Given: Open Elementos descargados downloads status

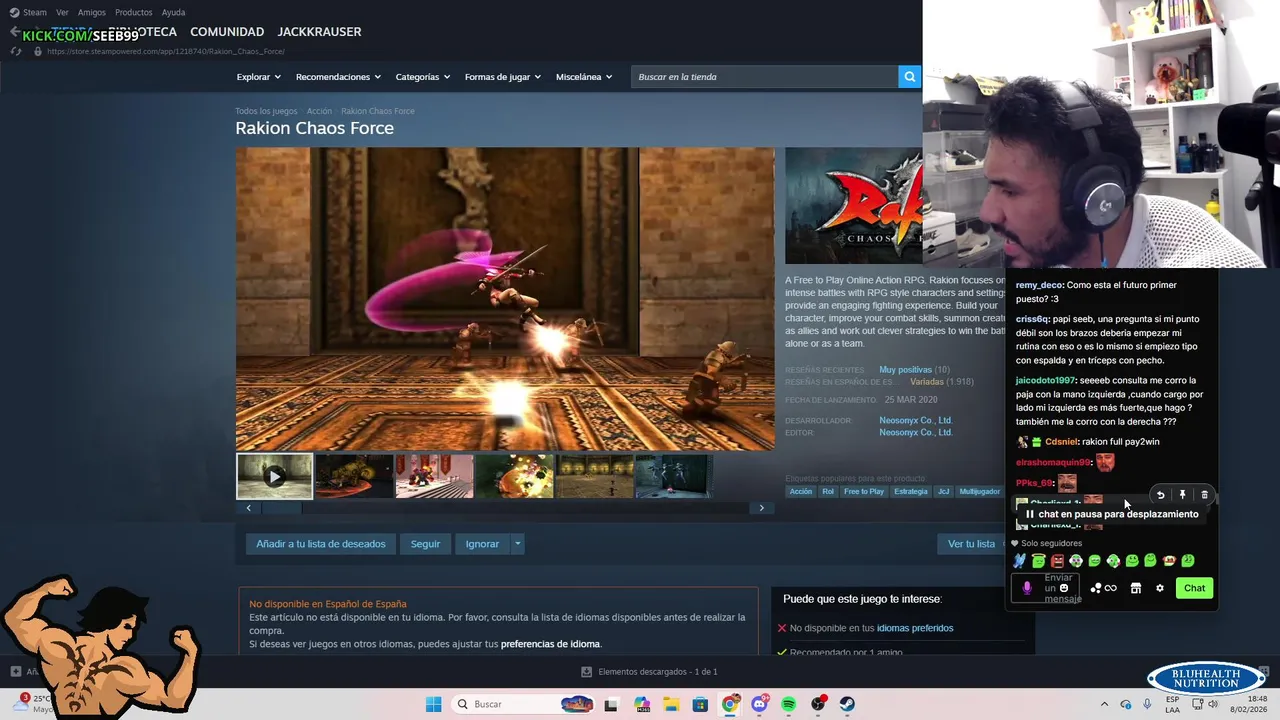Looking at the screenshot, I should pos(649,672).
